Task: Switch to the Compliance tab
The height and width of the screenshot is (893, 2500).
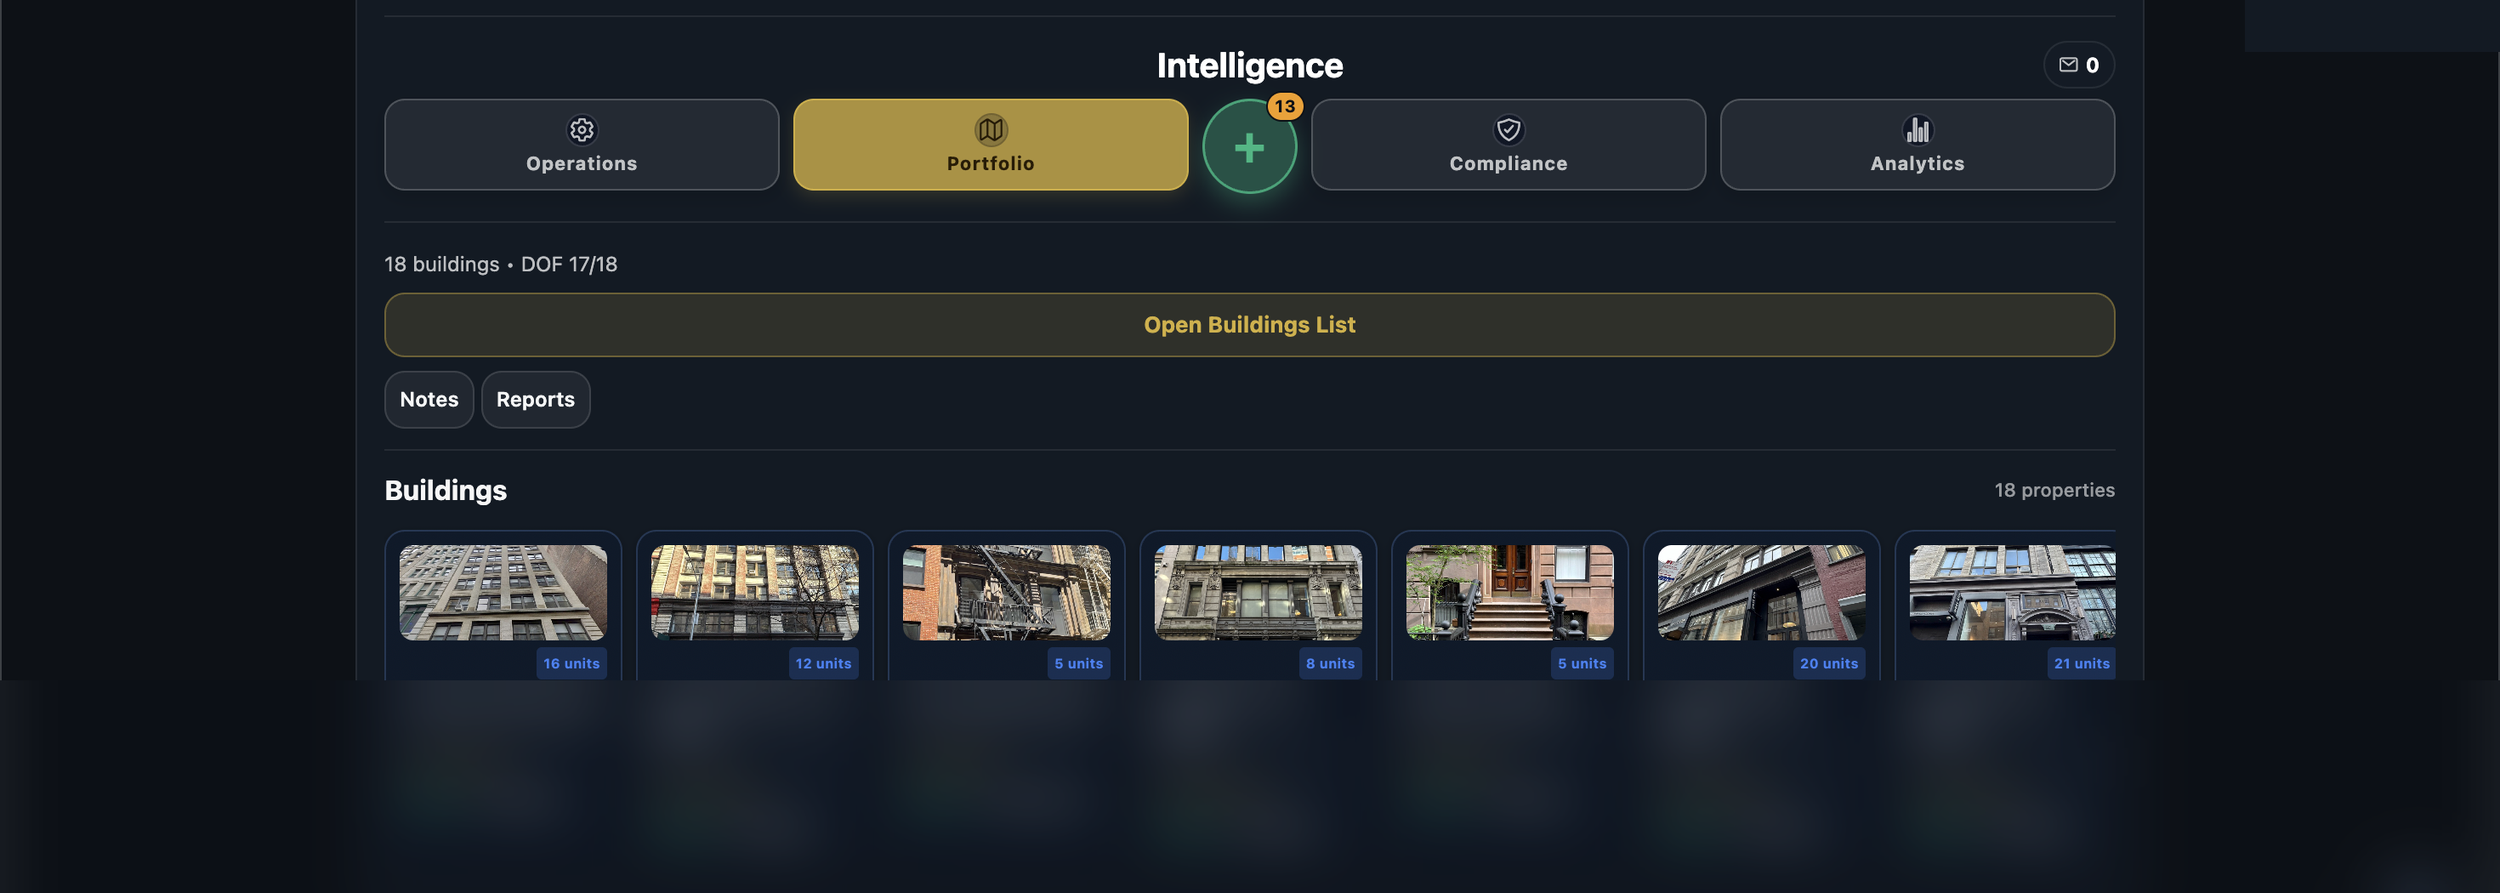Action: click(1508, 144)
